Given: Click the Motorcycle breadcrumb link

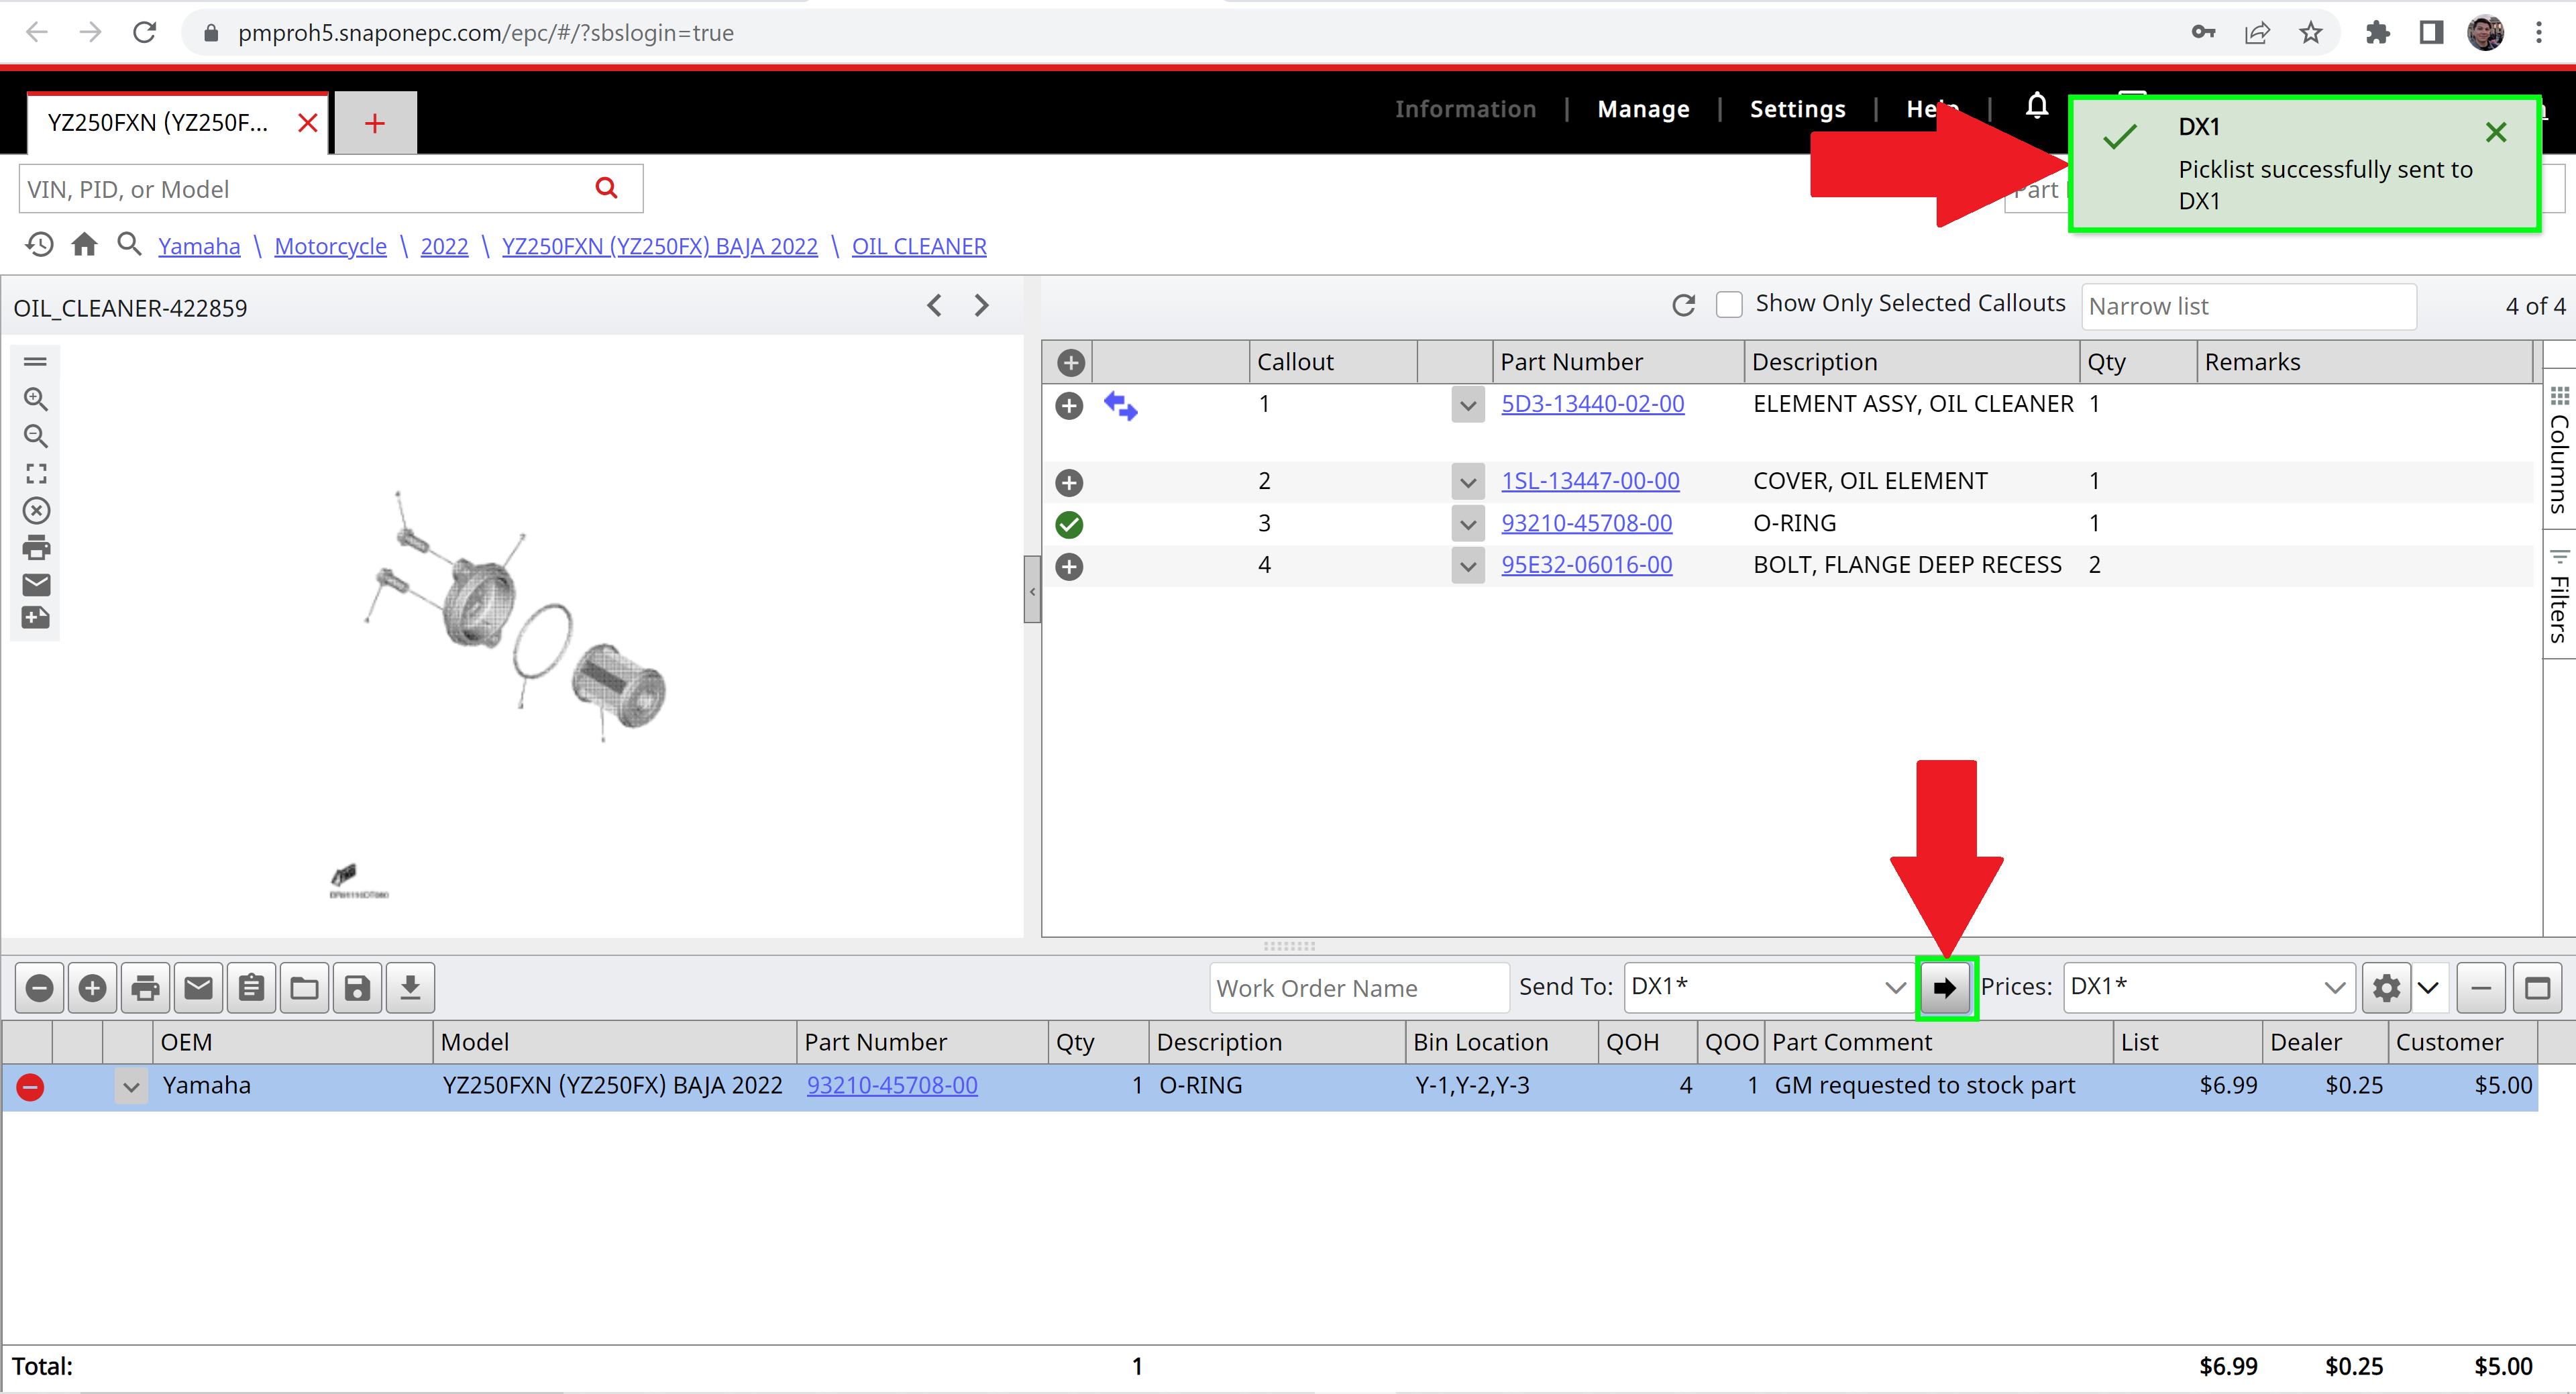Looking at the screenshot, I should [x=330, y=246].
